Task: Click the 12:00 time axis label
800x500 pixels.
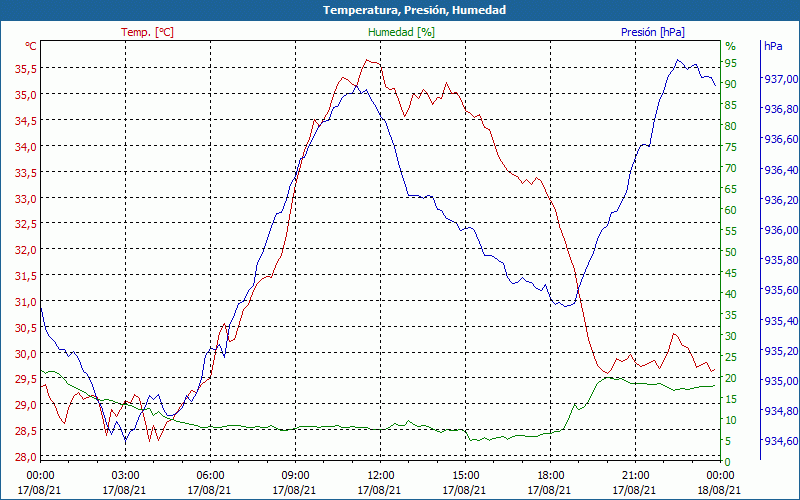Action: [x=380, y=476]
